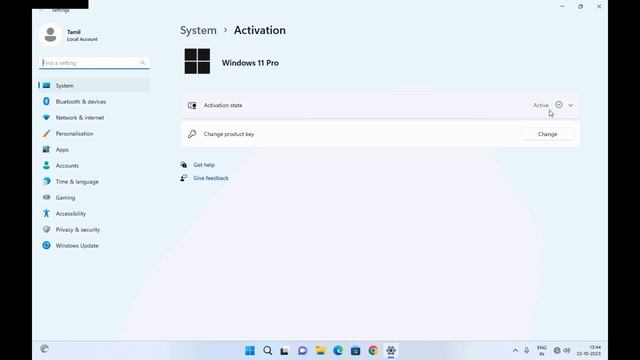Click the Bluetooth icon in the sidebar
The image size is (640, 360).
pos(46,101)
